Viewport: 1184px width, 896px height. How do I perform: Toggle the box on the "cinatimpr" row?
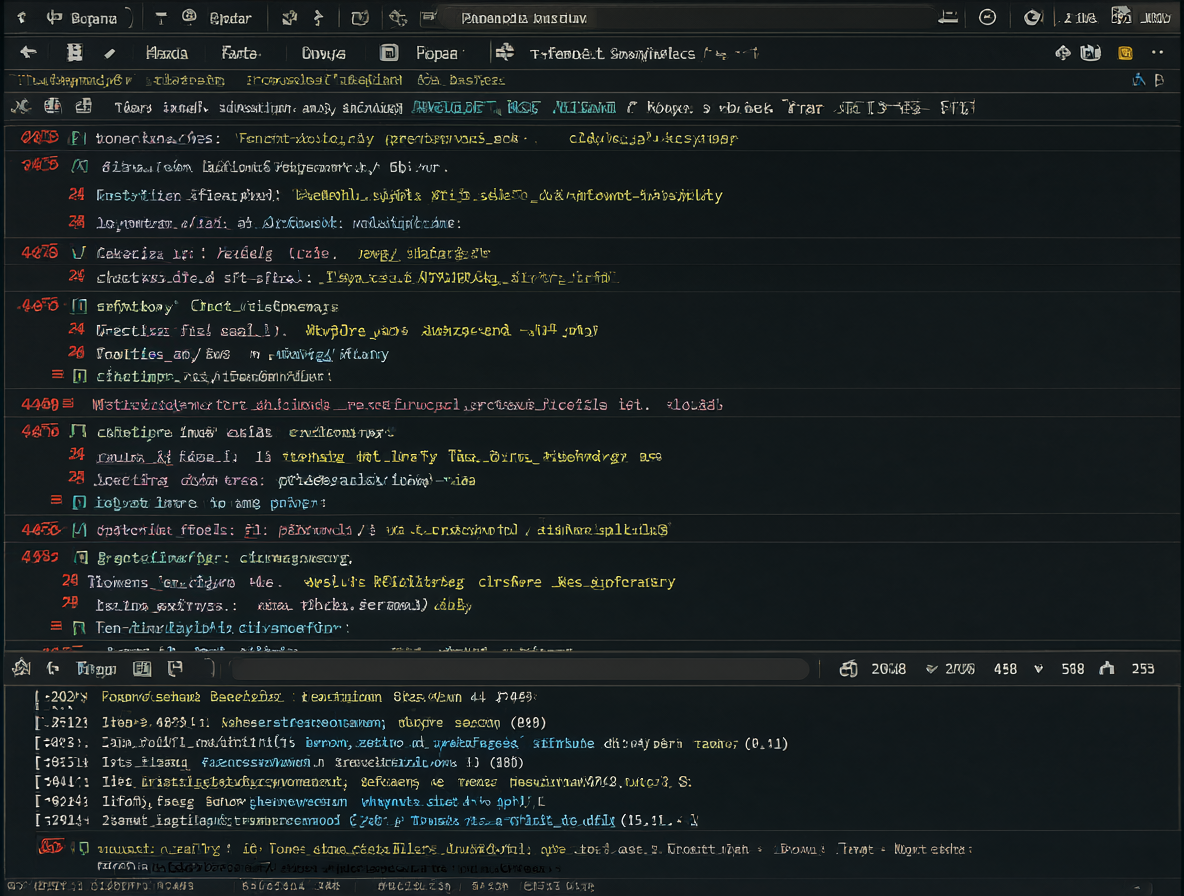(79, 376)
